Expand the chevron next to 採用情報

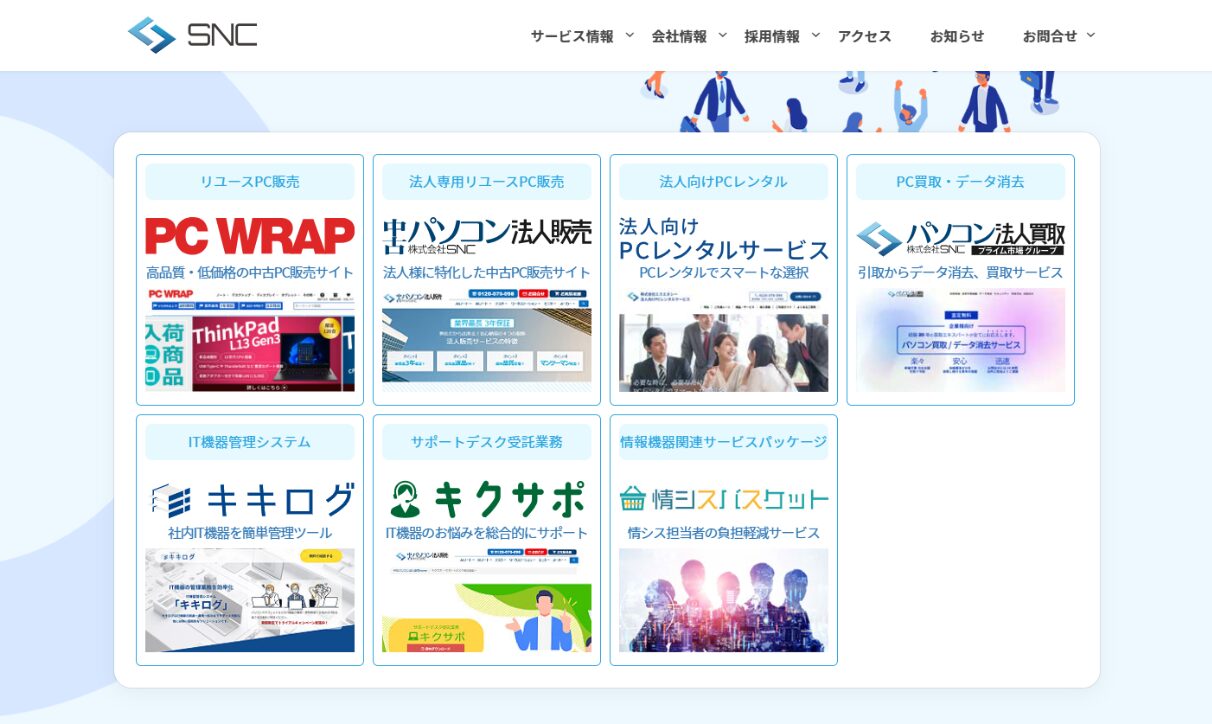click(x=816, y=35)
